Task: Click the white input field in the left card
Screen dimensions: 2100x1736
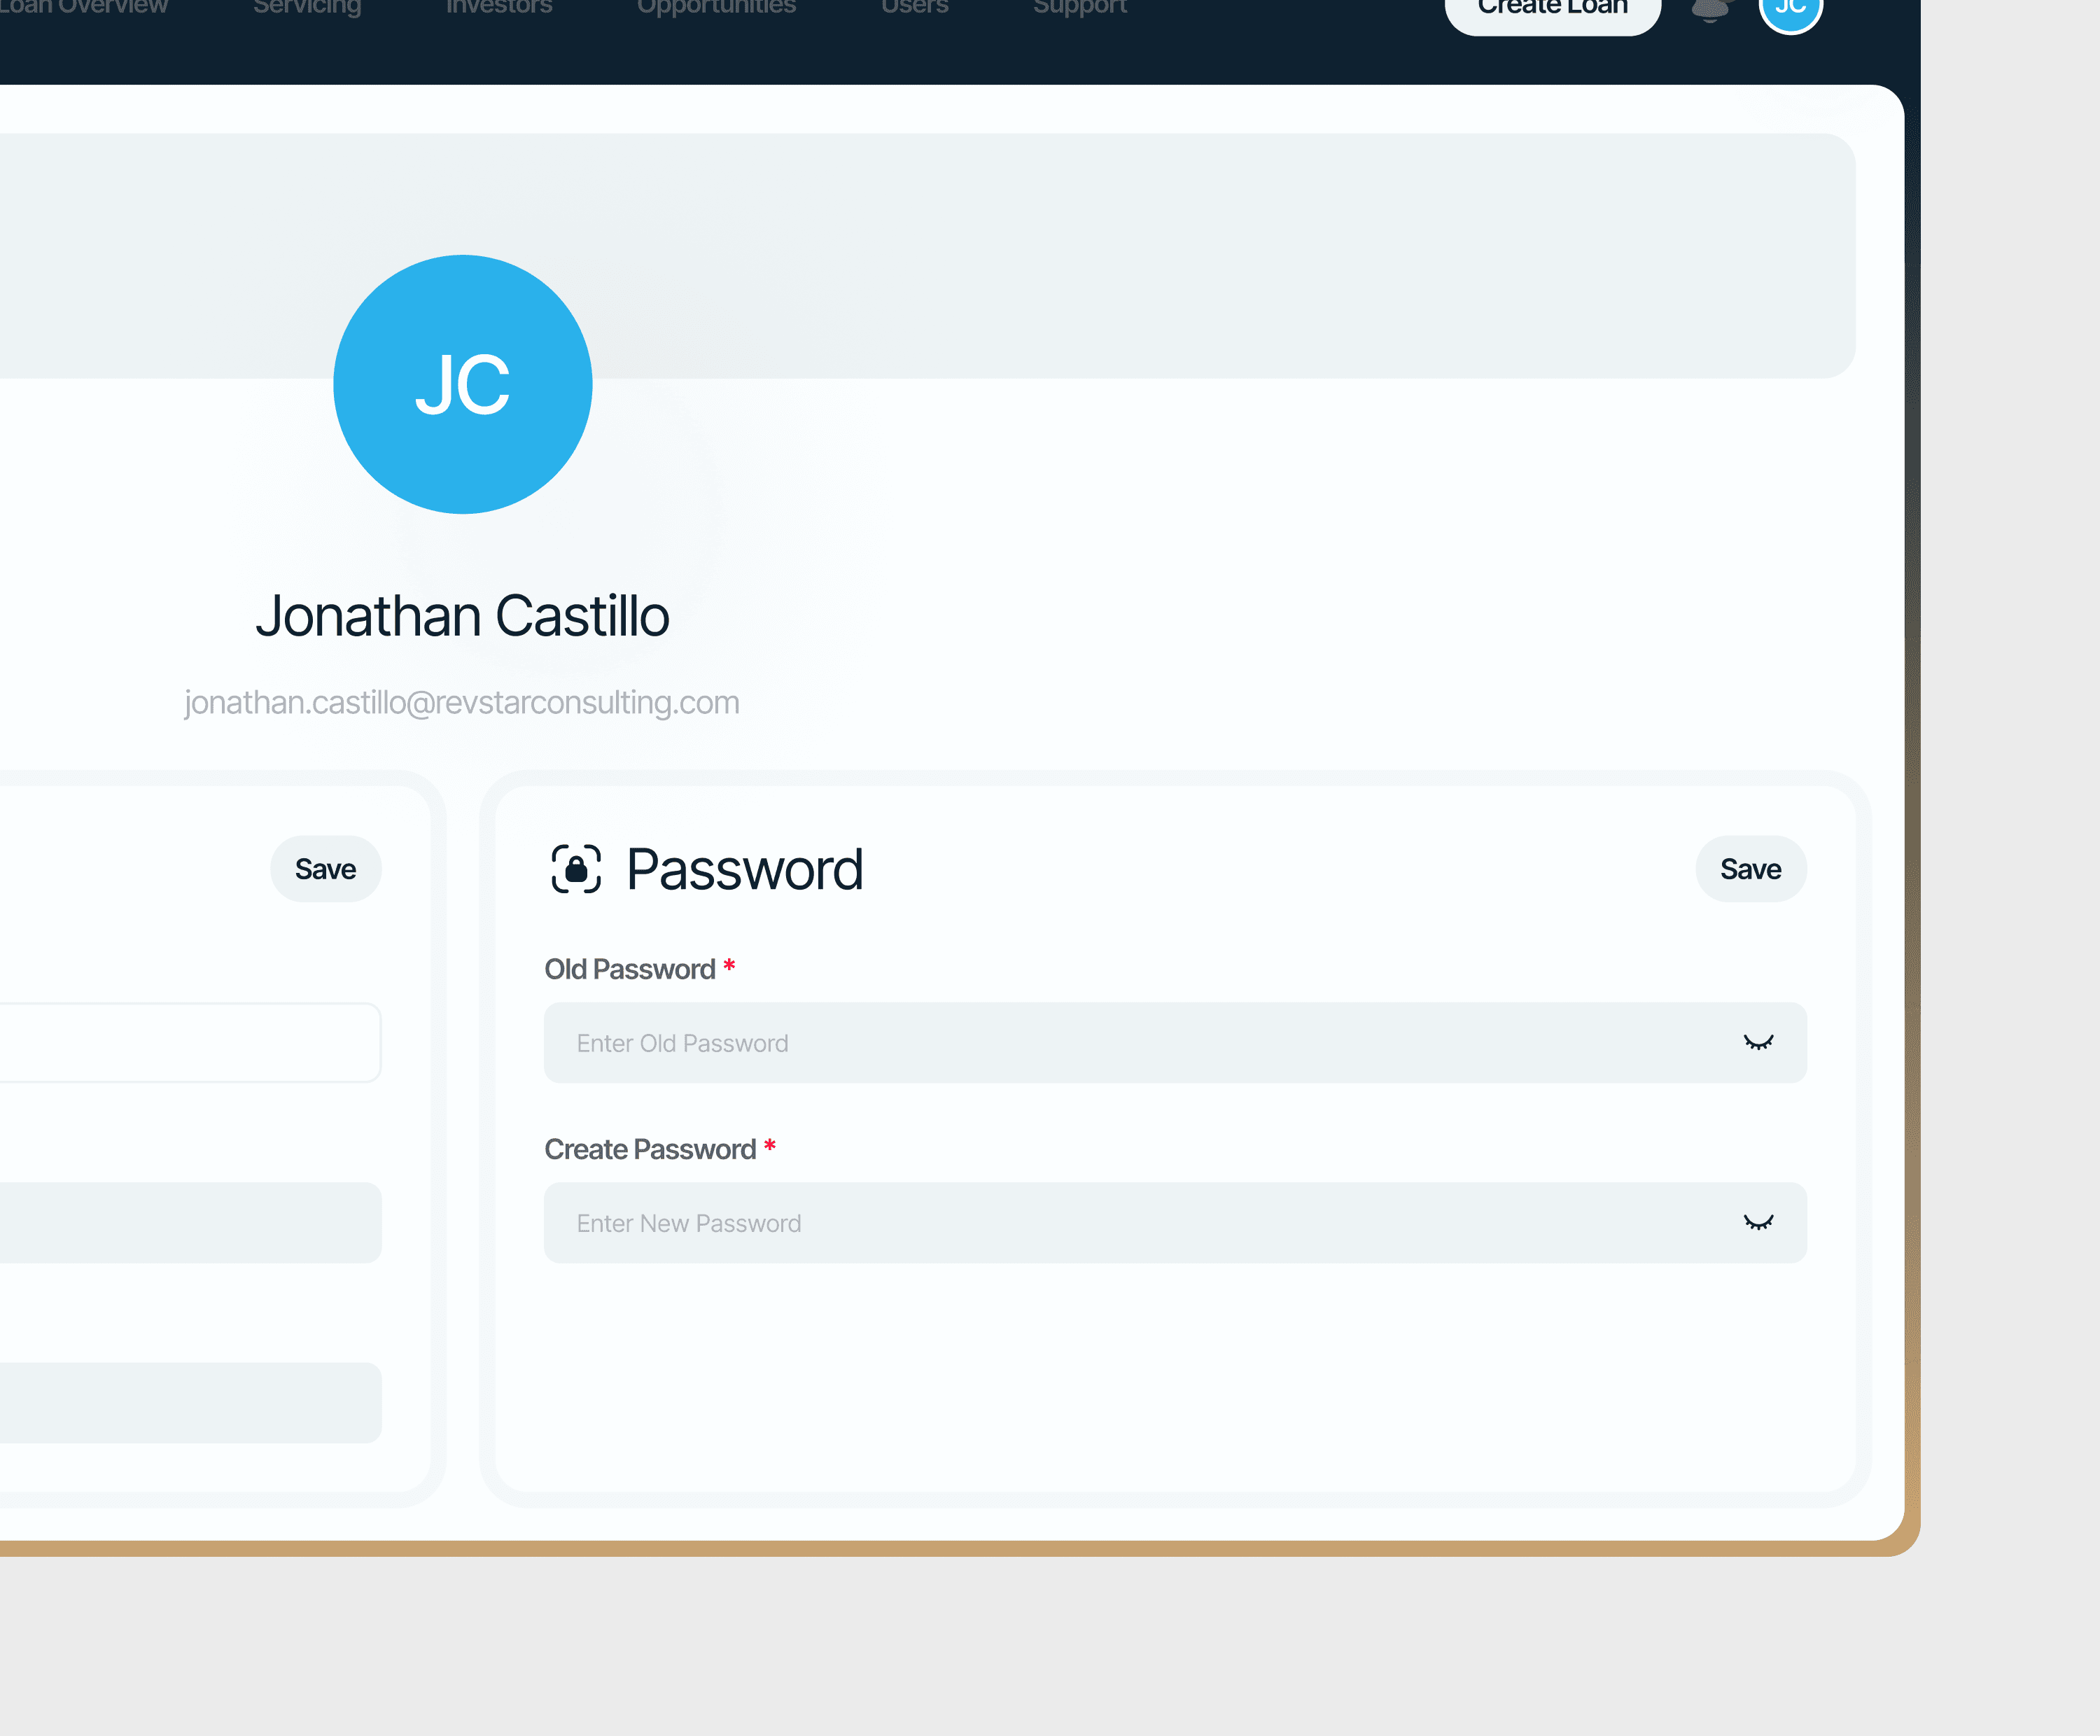Action: (190, 1043)
